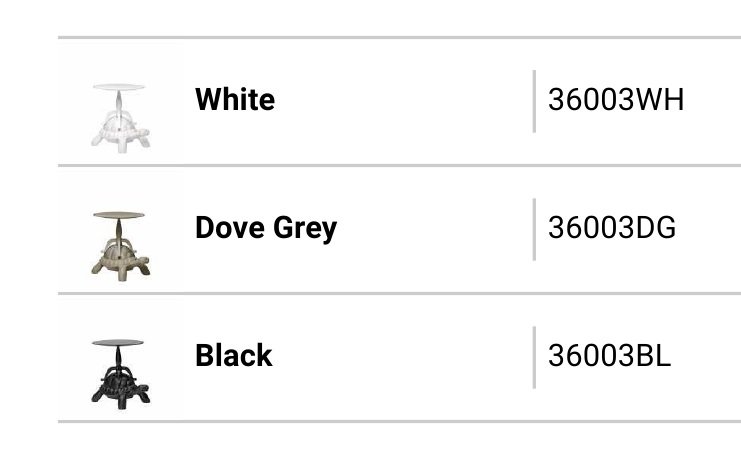Click the grey tabletop in the Dove Grey image

tap(119, 215)
